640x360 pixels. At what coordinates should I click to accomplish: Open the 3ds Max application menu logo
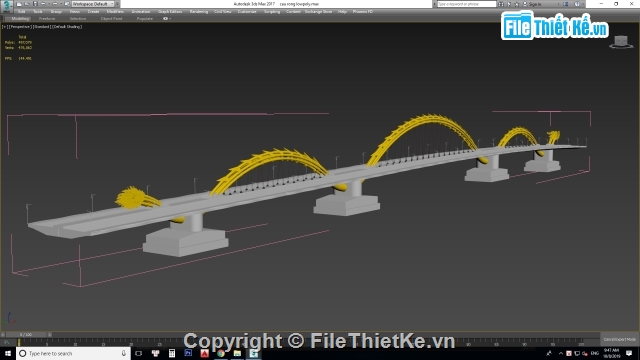point(7,6)
